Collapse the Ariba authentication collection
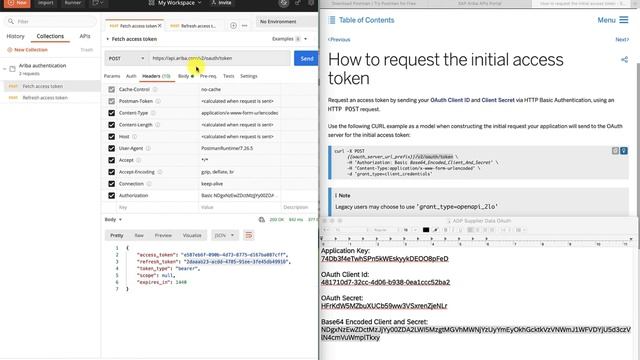This screenshot has height=360, width=640. pyautogui.click(x=4, y=69)
